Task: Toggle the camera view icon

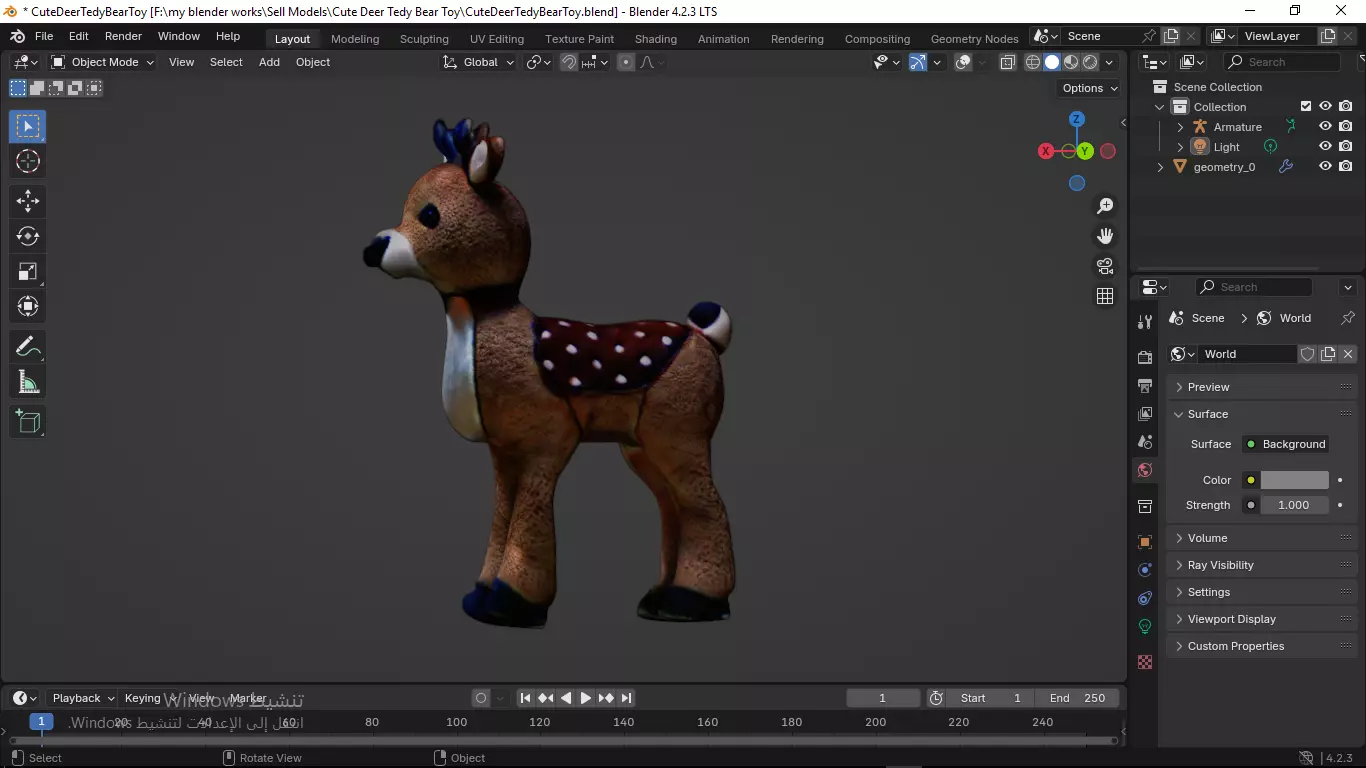Action: [x=1105, y=266]
